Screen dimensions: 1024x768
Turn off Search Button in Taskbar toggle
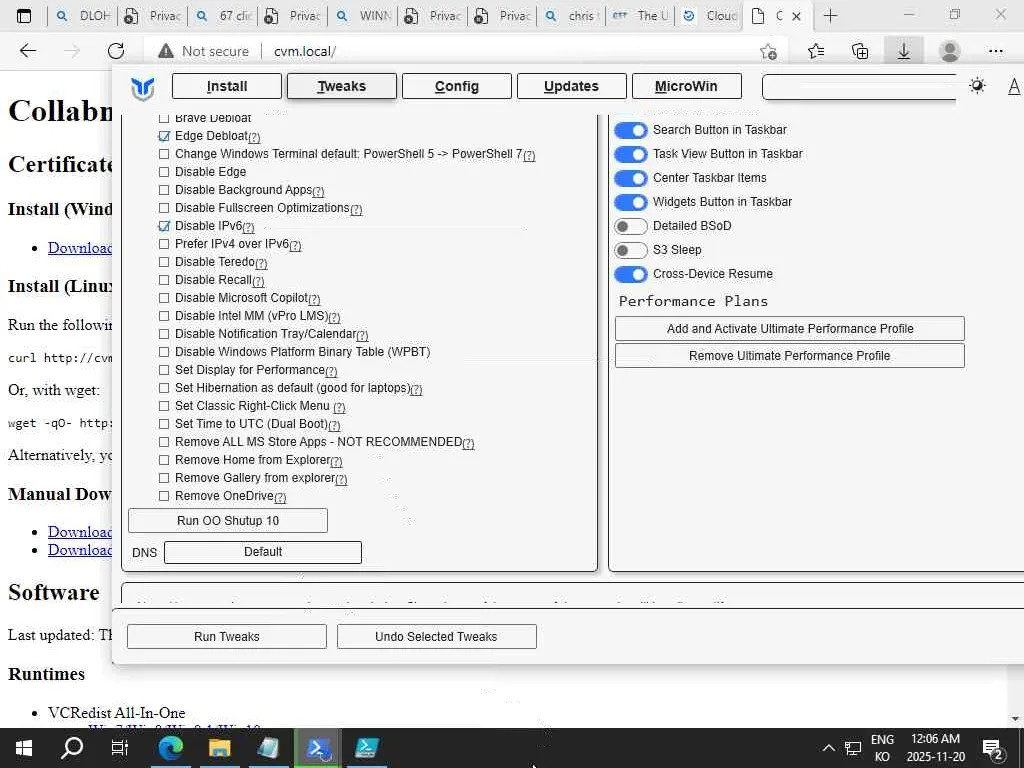click(x=631, y=130)
